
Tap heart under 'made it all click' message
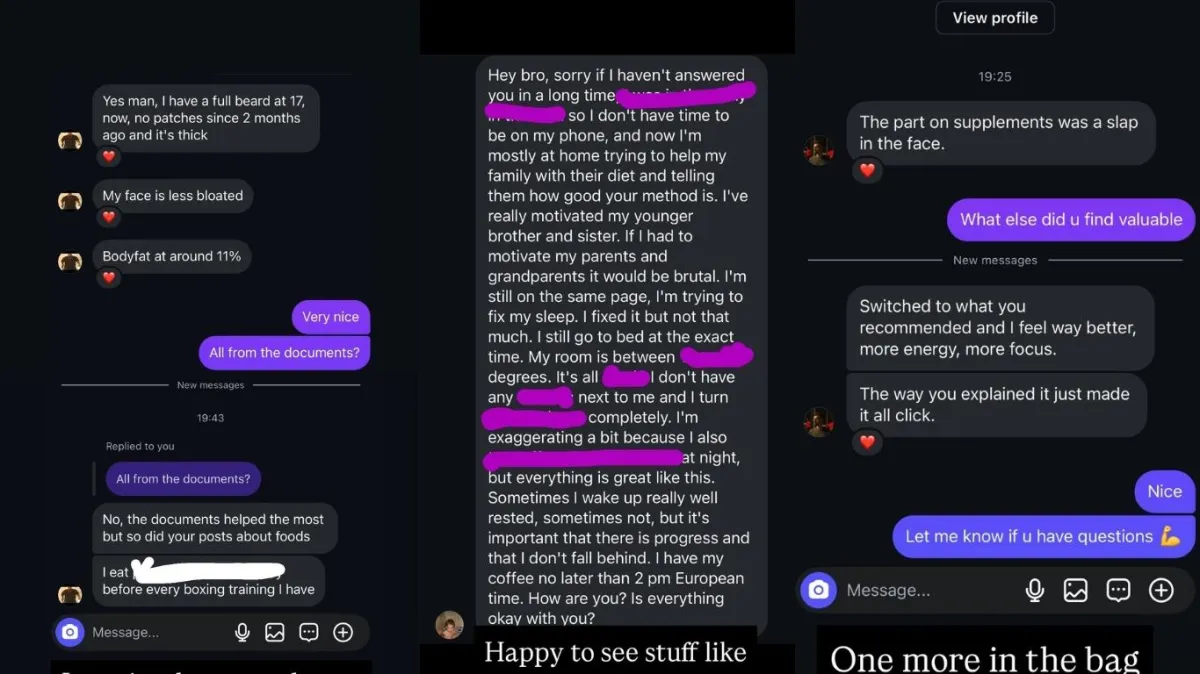[867, 442]
